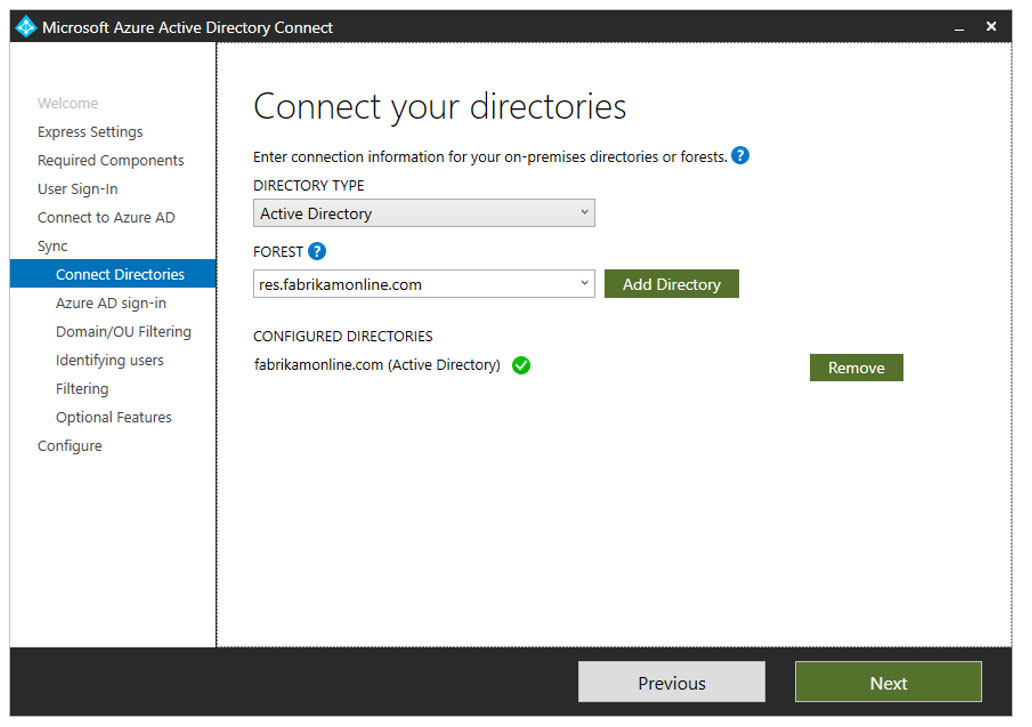
Task: Minimize the Azure AD Connect window
Action: point(959,28)
